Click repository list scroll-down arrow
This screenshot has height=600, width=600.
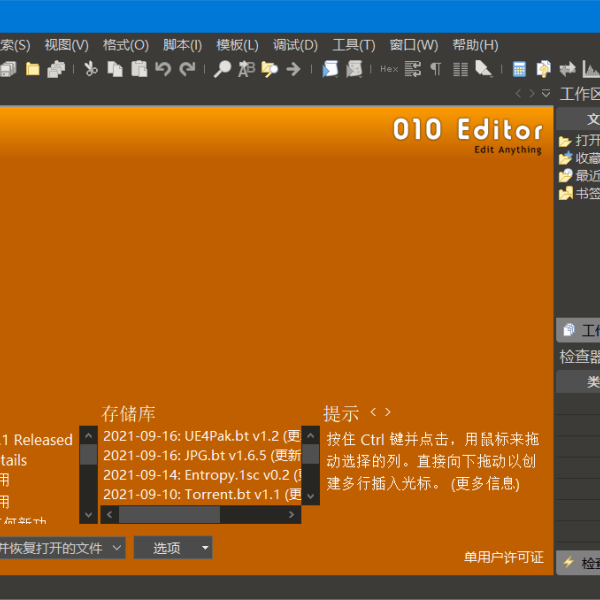[x=311, y=496]
